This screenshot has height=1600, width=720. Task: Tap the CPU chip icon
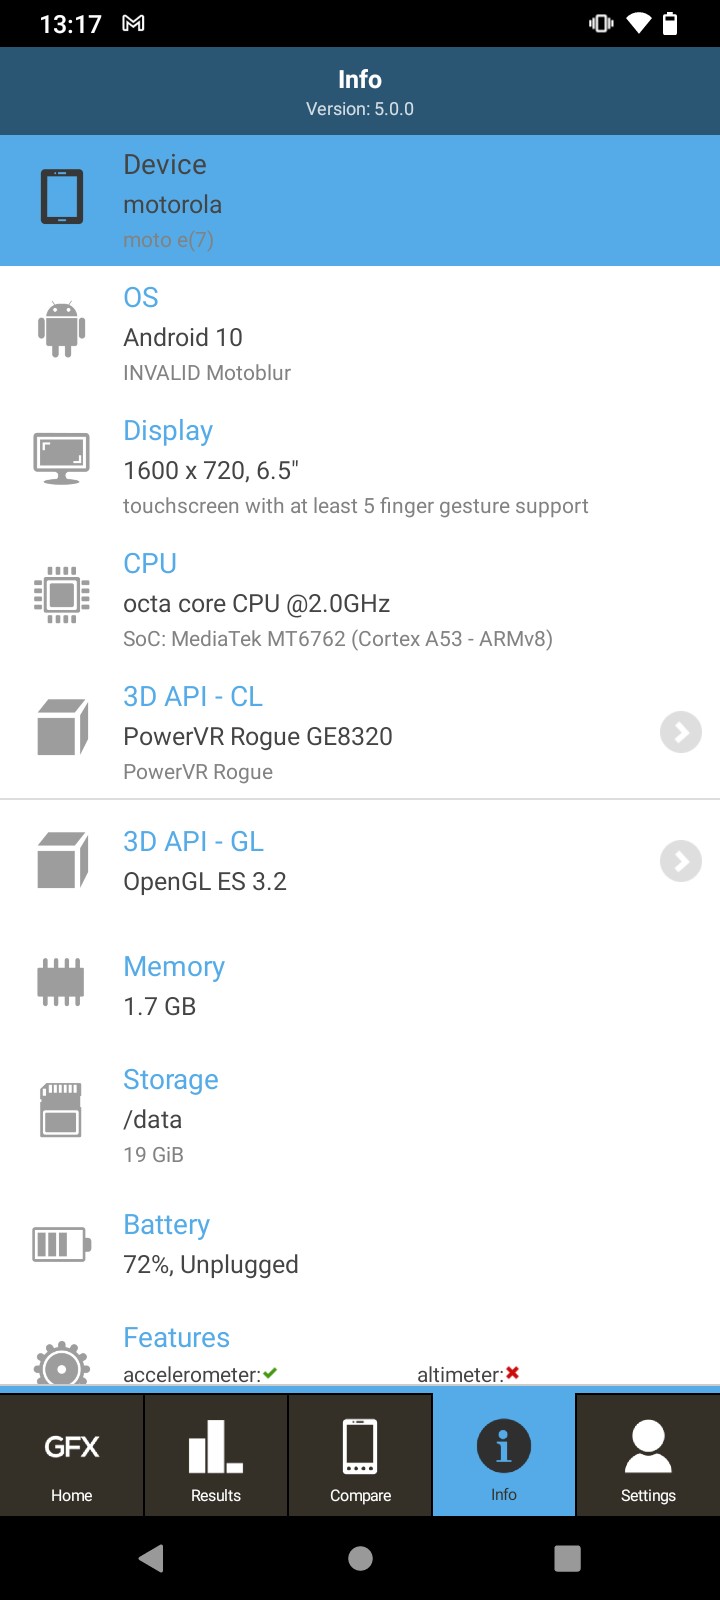(x=62, y=595)
